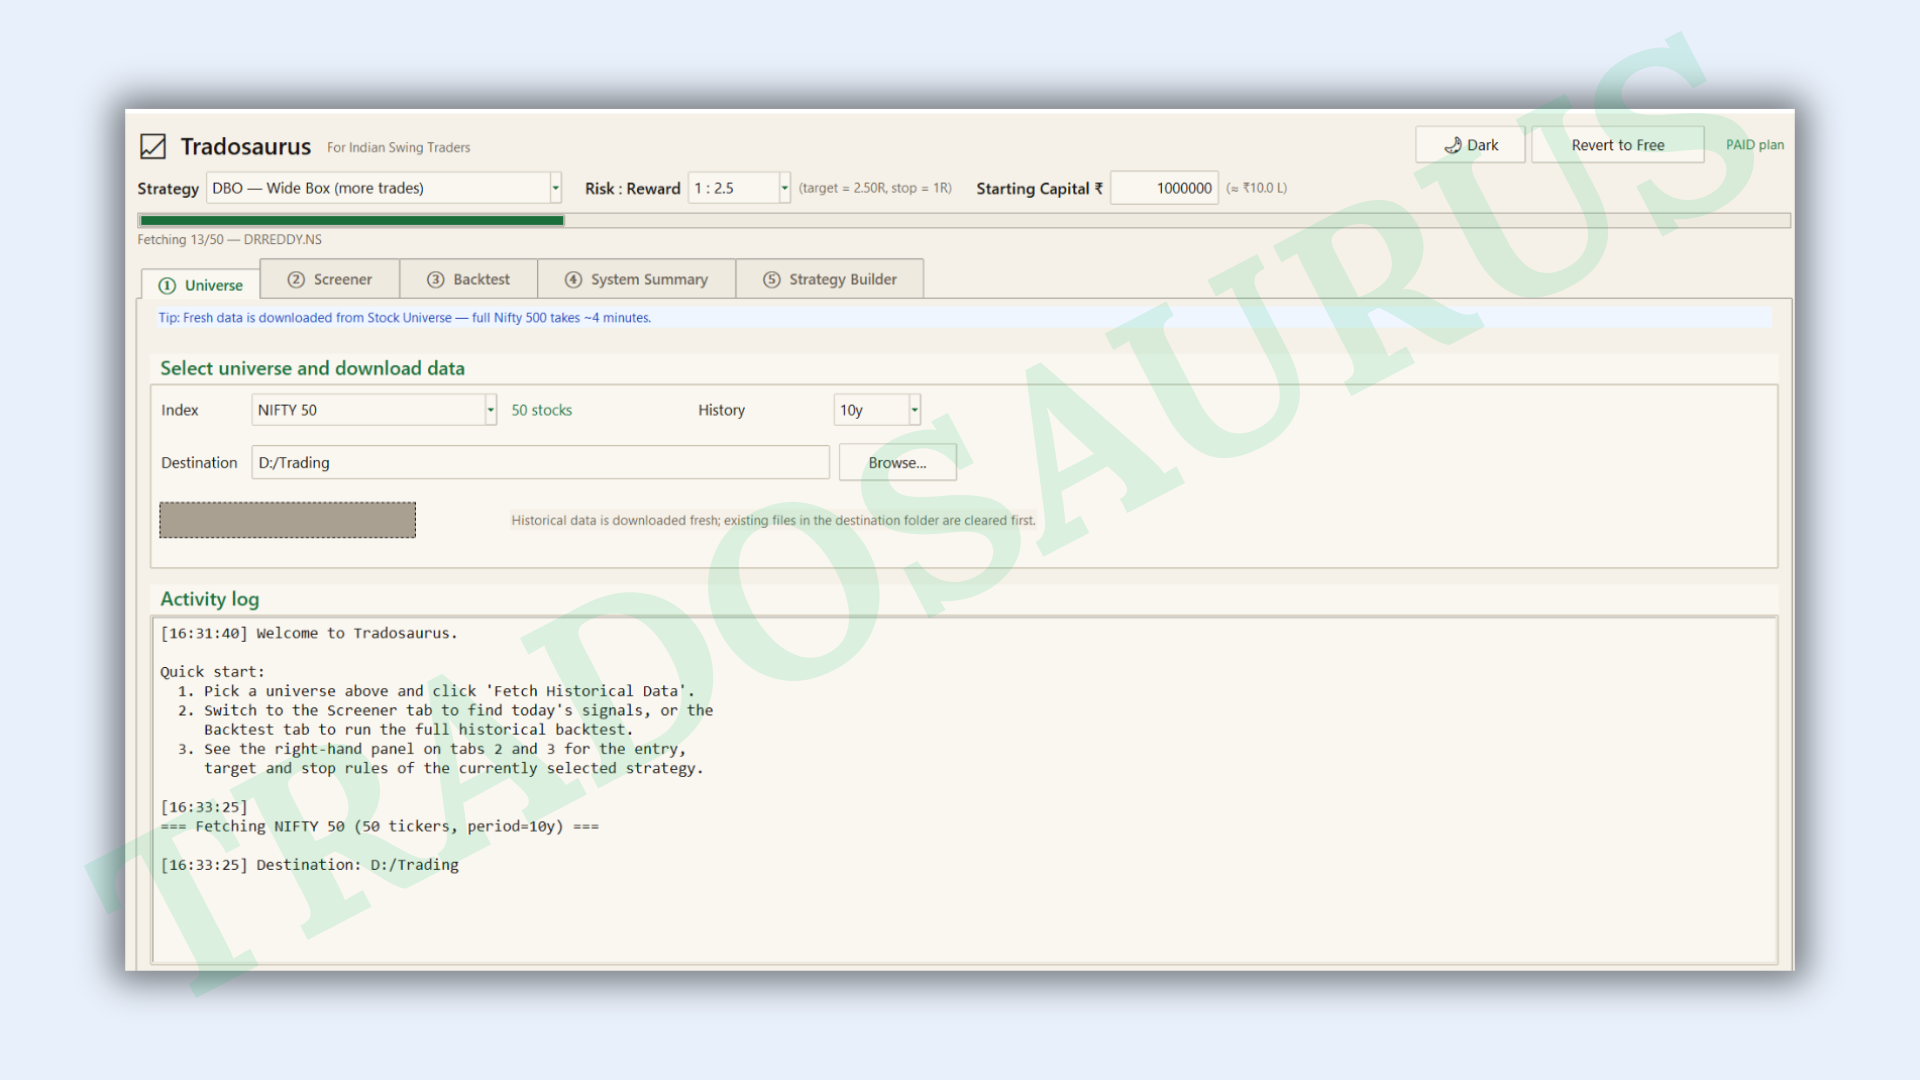Click the download progress bar
This screenshot has height=1080, width=1920.
[x=963, y=220]
